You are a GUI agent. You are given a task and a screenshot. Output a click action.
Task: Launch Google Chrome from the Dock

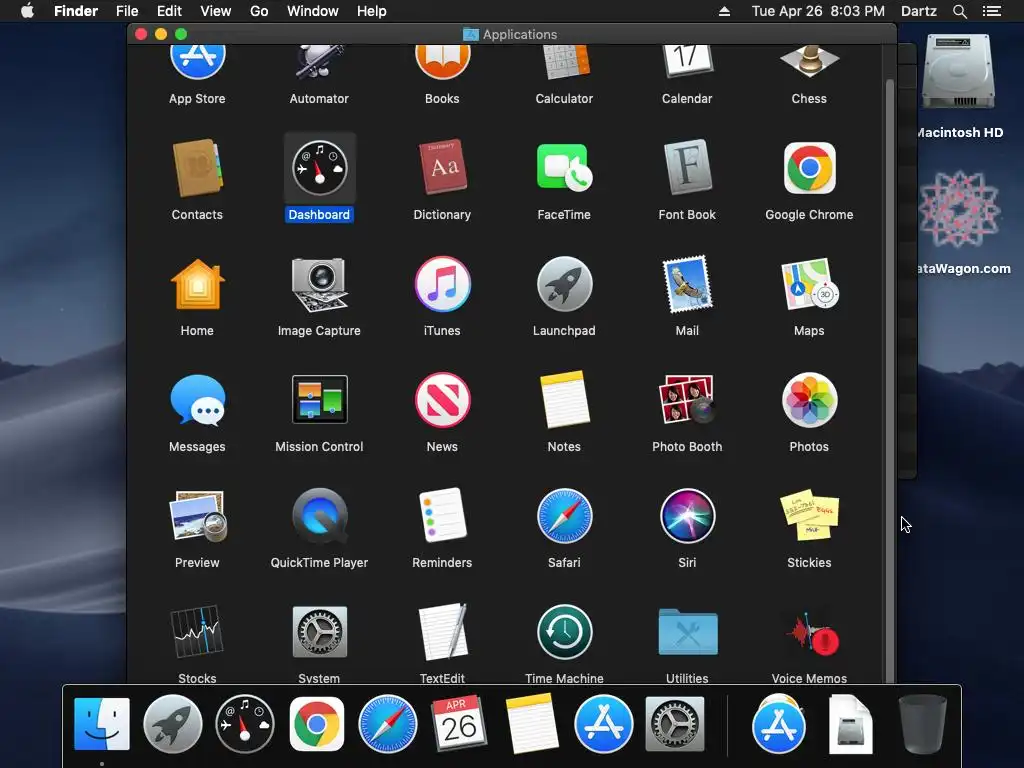coord(317,724)
